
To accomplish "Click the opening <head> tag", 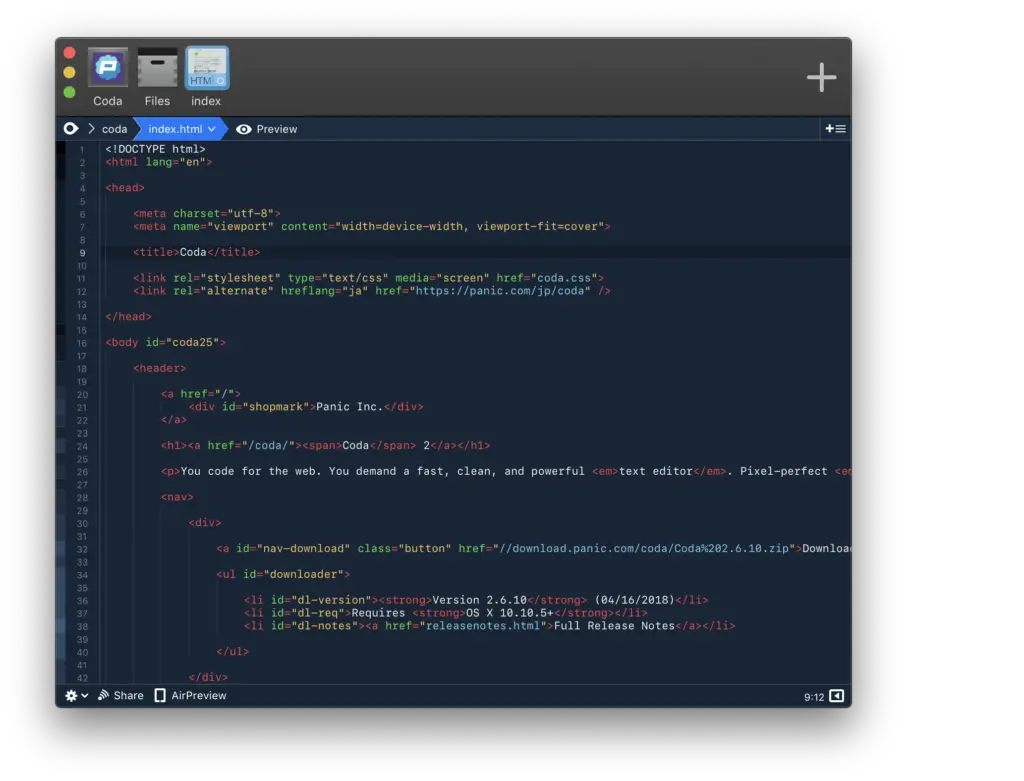I will pos(125,187).
